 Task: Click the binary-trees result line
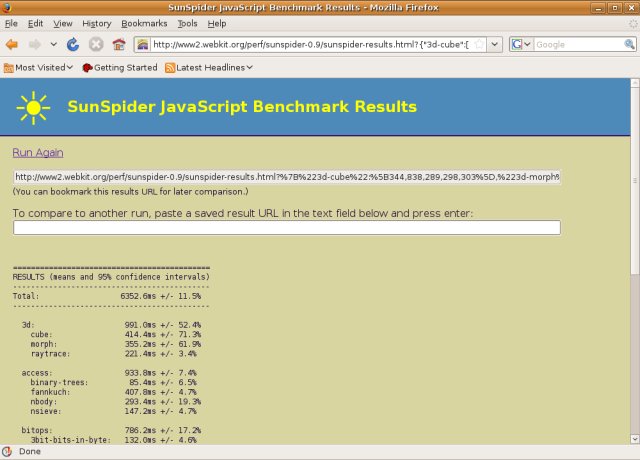(113, 383)
